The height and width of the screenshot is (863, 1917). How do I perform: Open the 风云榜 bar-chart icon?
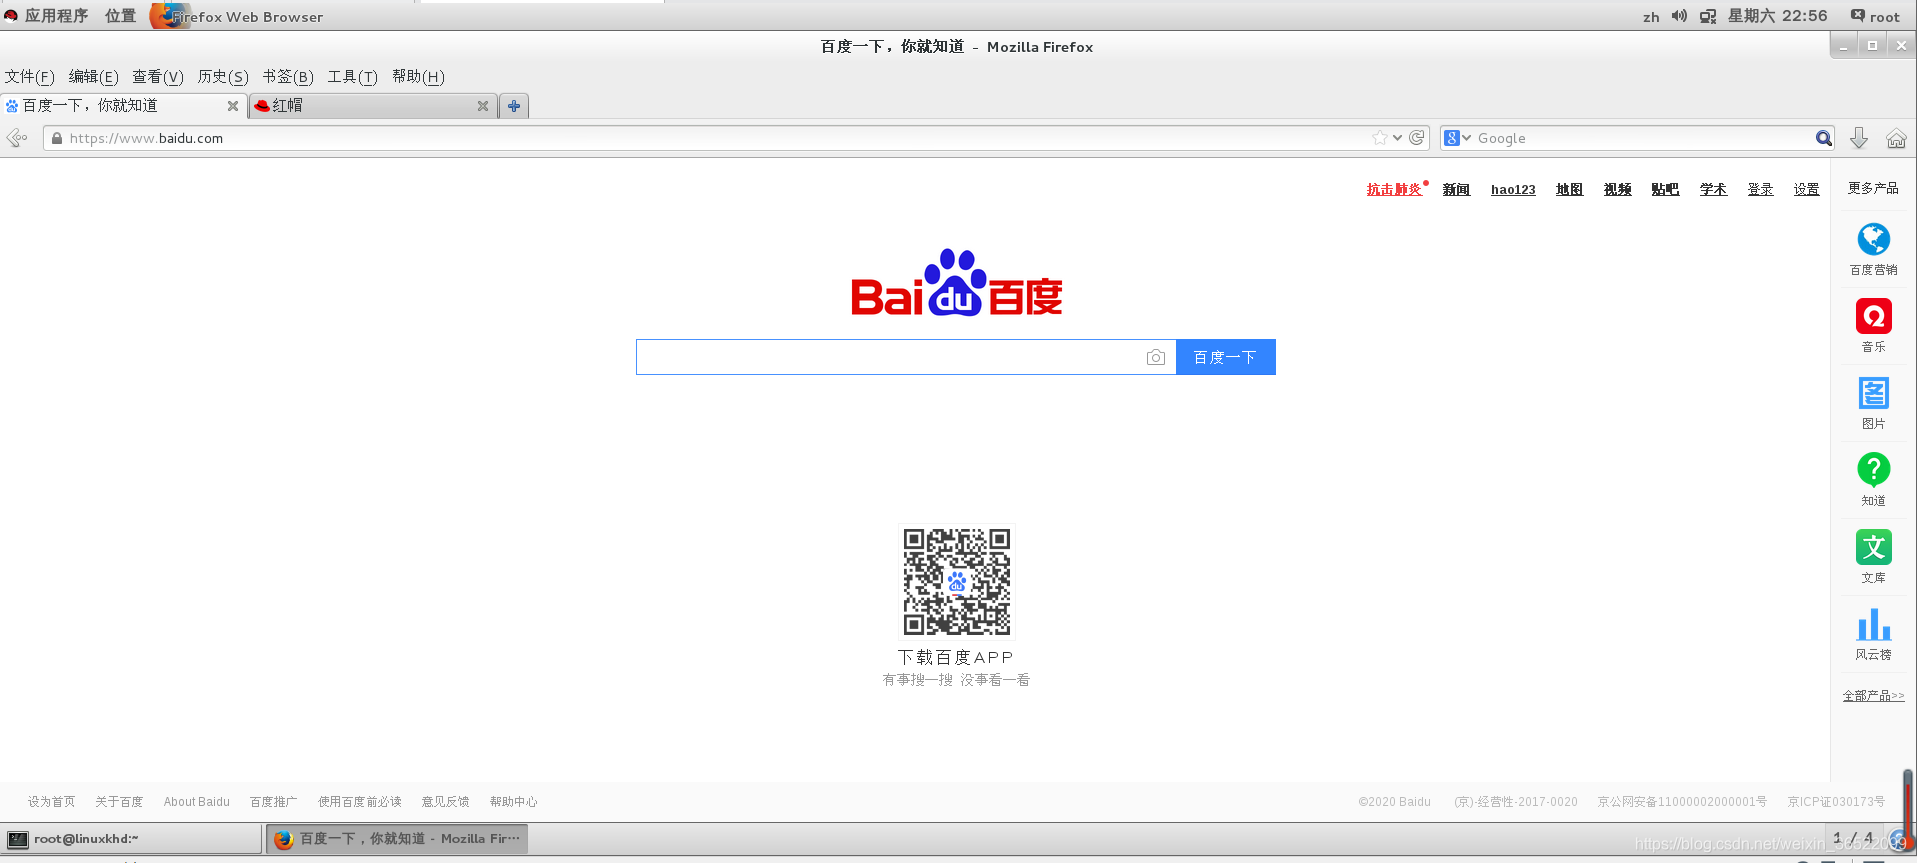click(x=1874, y=625)
